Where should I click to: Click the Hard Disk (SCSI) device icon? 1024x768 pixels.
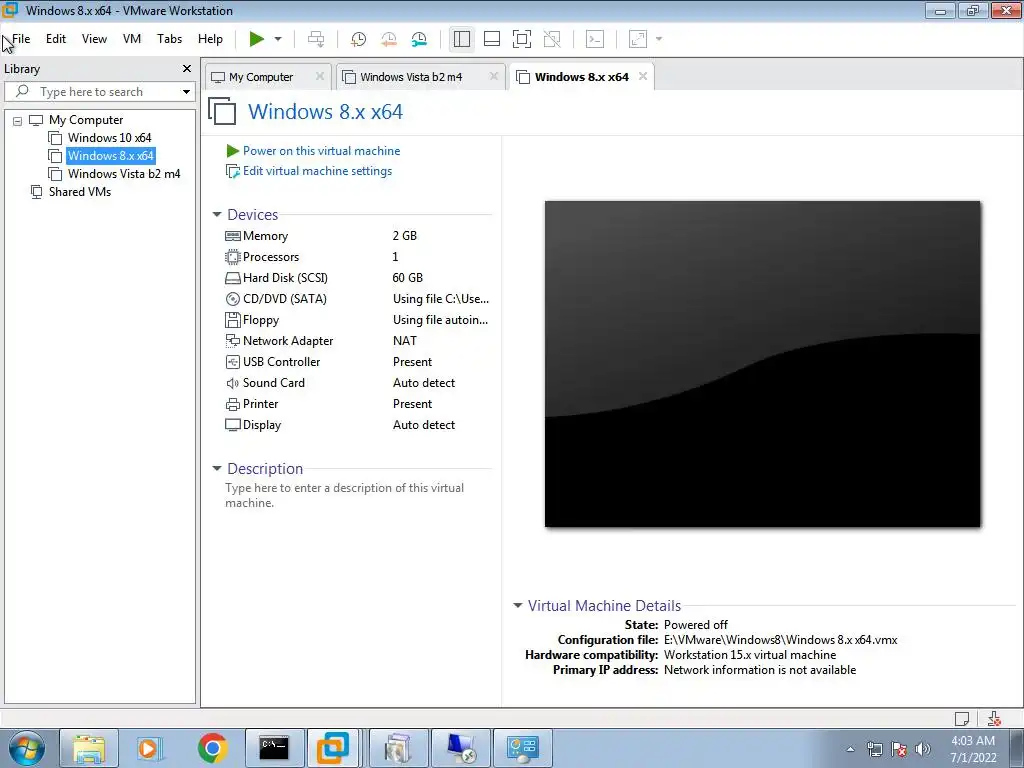[x=232, y=278]
